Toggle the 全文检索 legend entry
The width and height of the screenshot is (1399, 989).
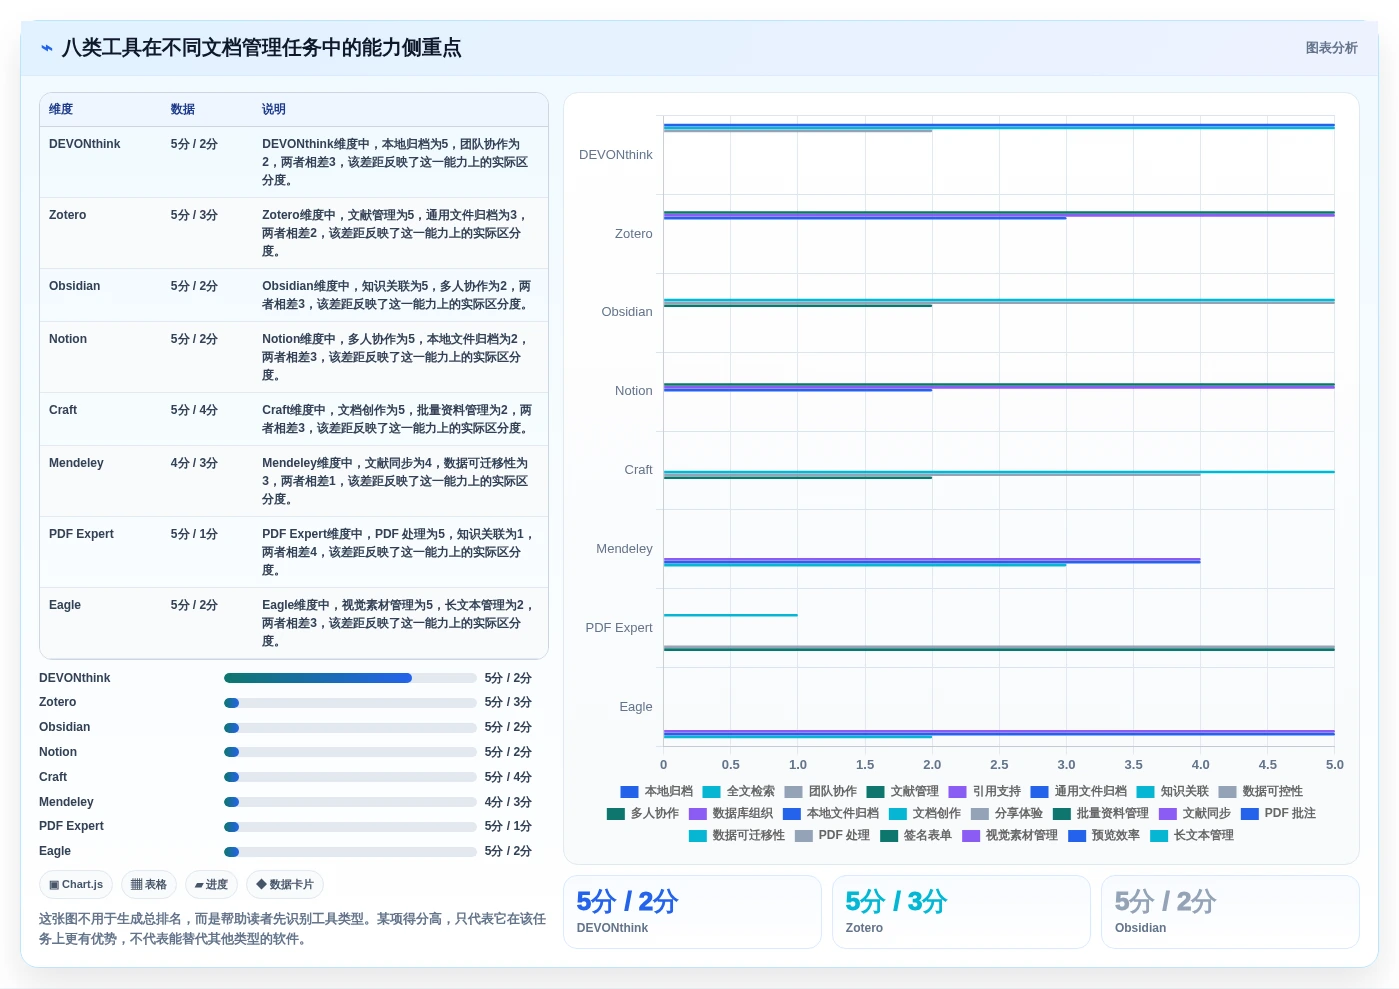pos(739,792)
